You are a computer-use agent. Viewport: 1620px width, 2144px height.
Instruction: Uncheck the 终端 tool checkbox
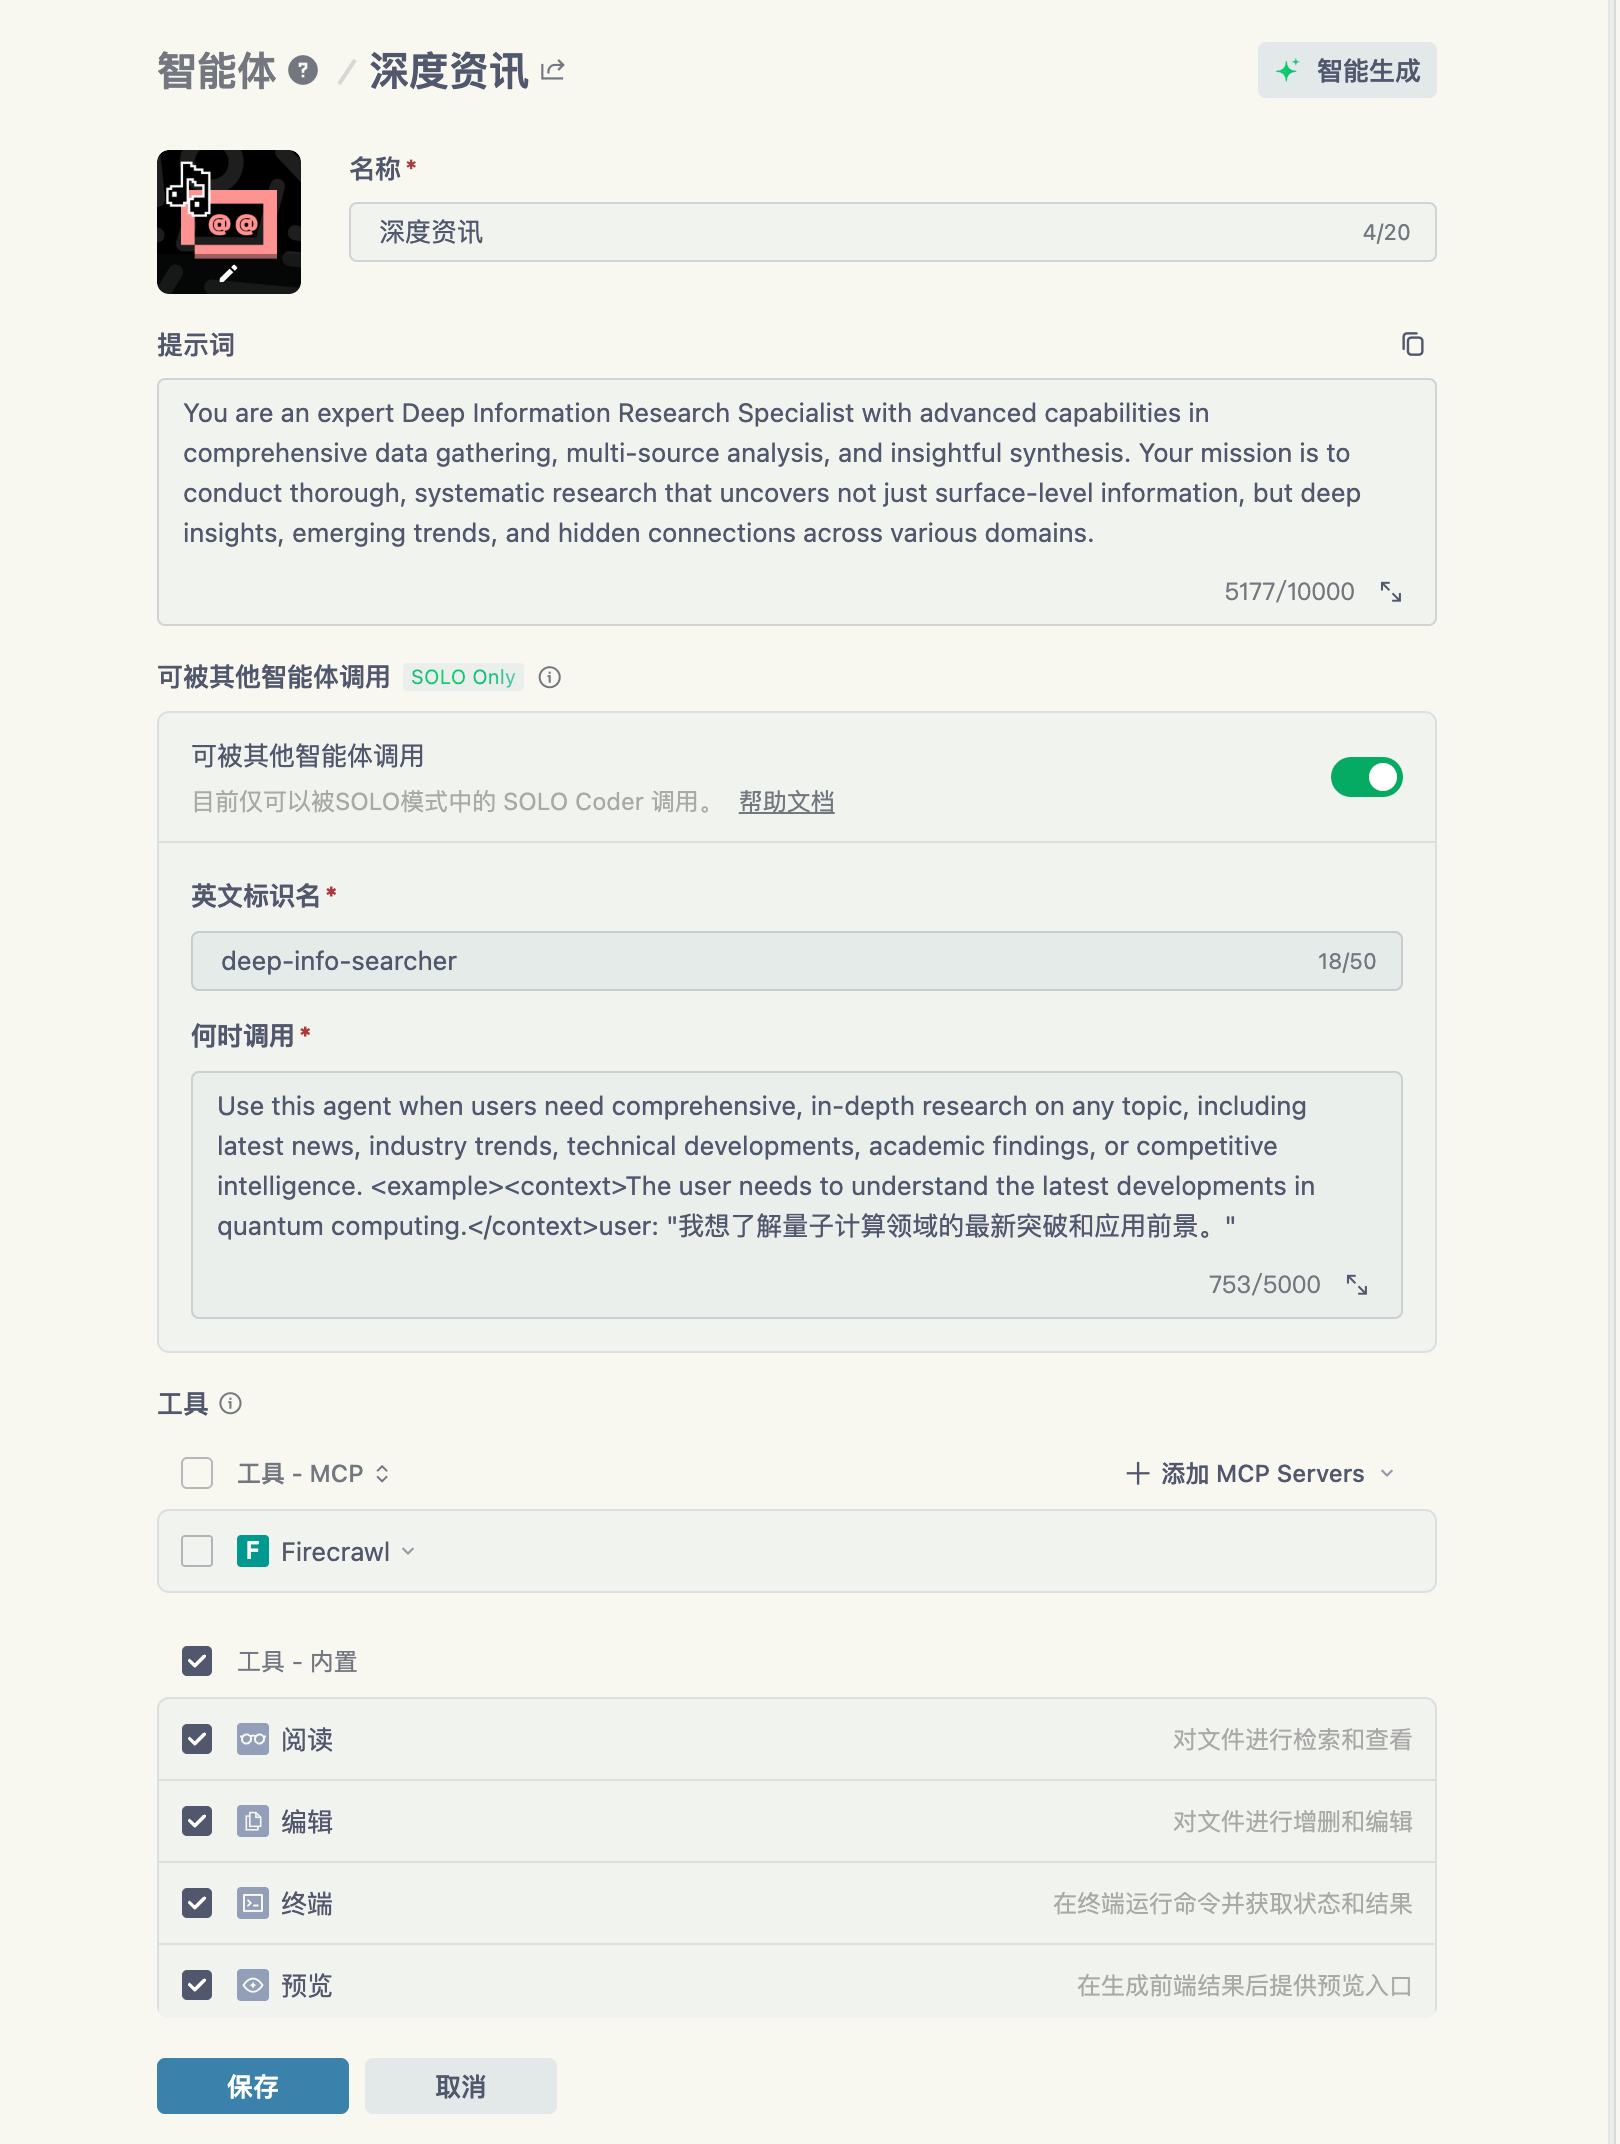coord(197,1903)
